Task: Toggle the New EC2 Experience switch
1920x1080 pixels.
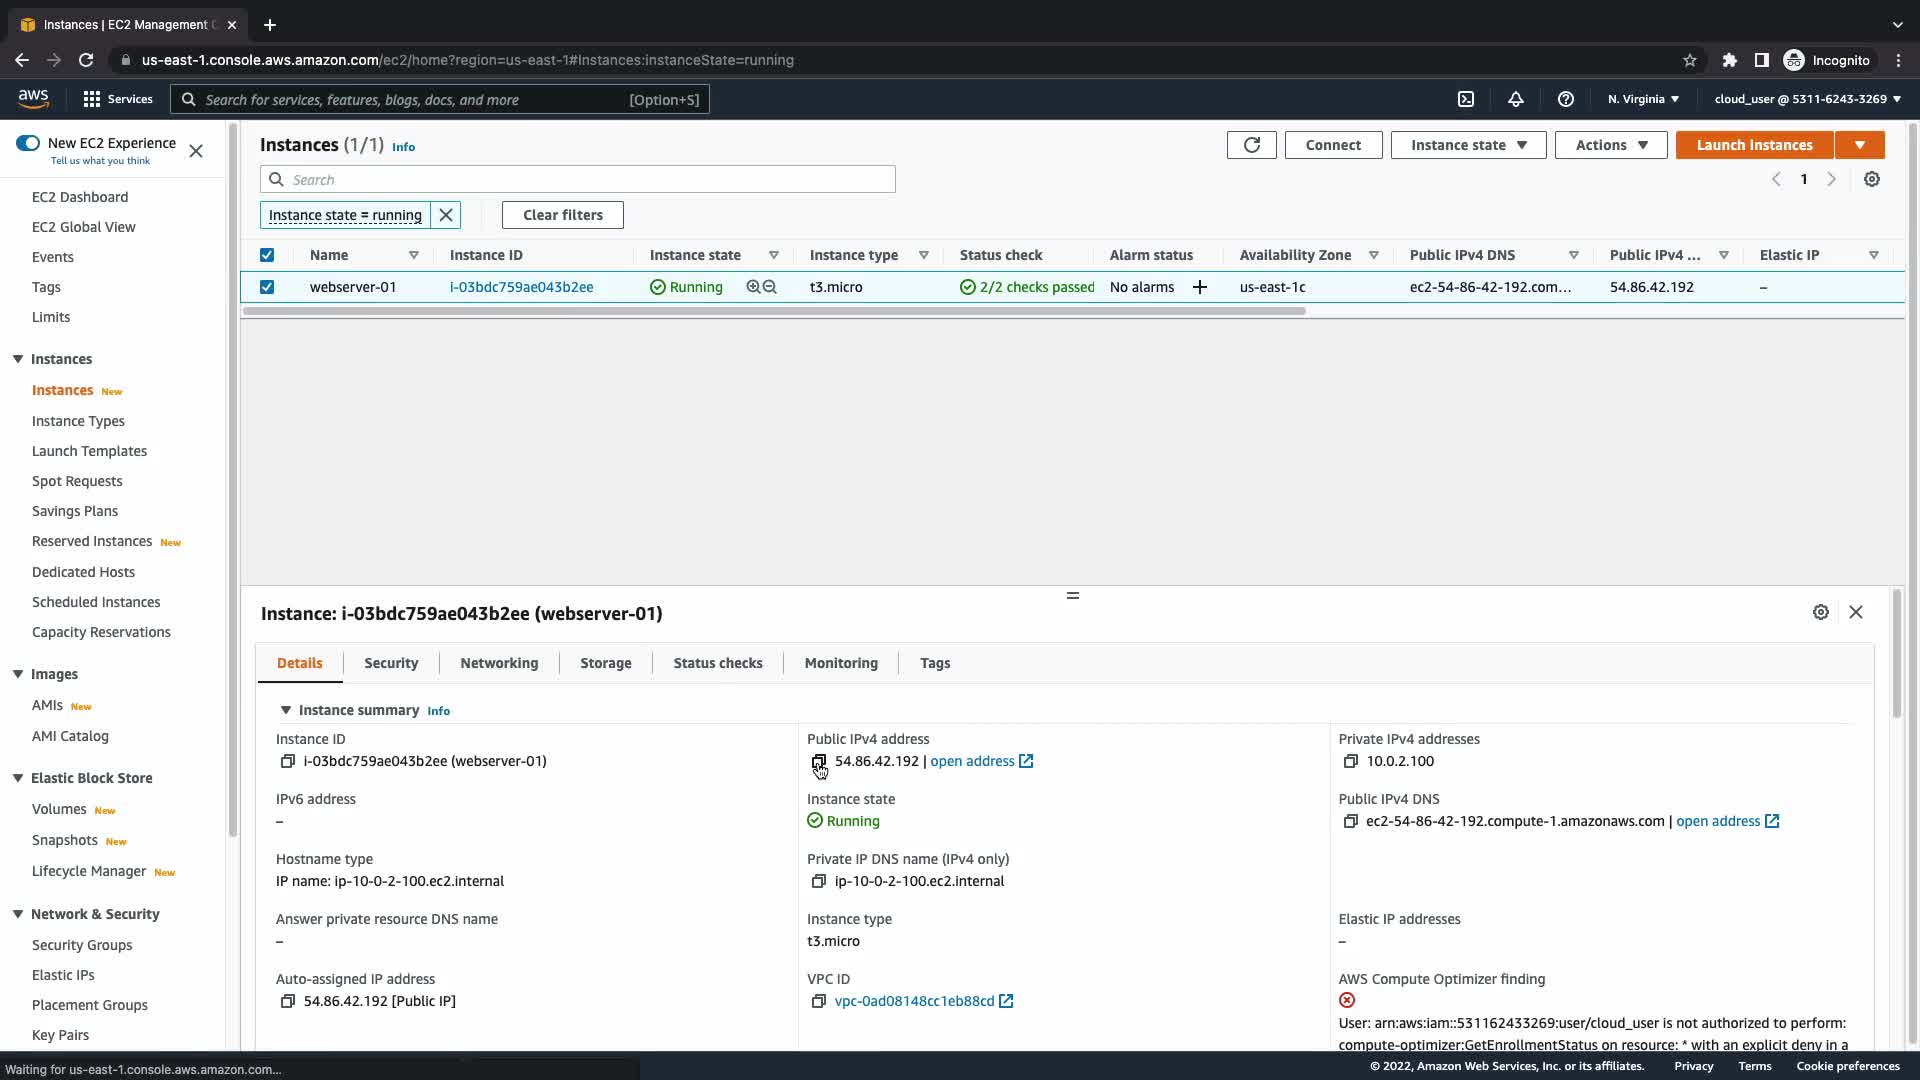Action: pyautogui.click(x=28, y=143)
